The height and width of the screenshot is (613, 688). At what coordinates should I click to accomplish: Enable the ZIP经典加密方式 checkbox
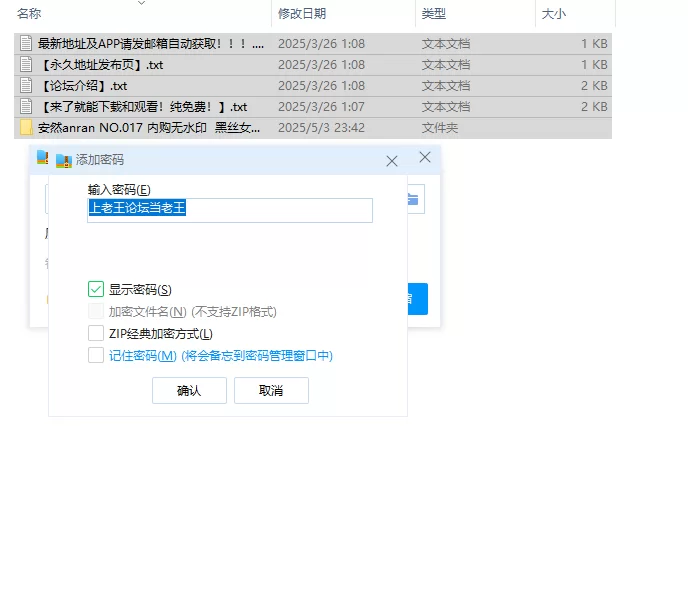(x=96, y=334)
